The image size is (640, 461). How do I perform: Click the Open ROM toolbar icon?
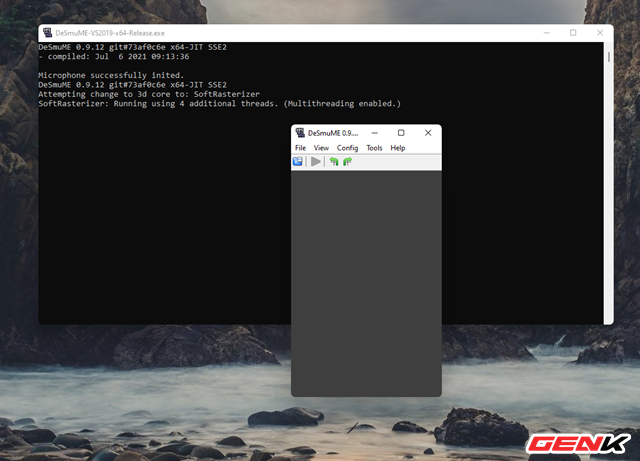point(298,161)
